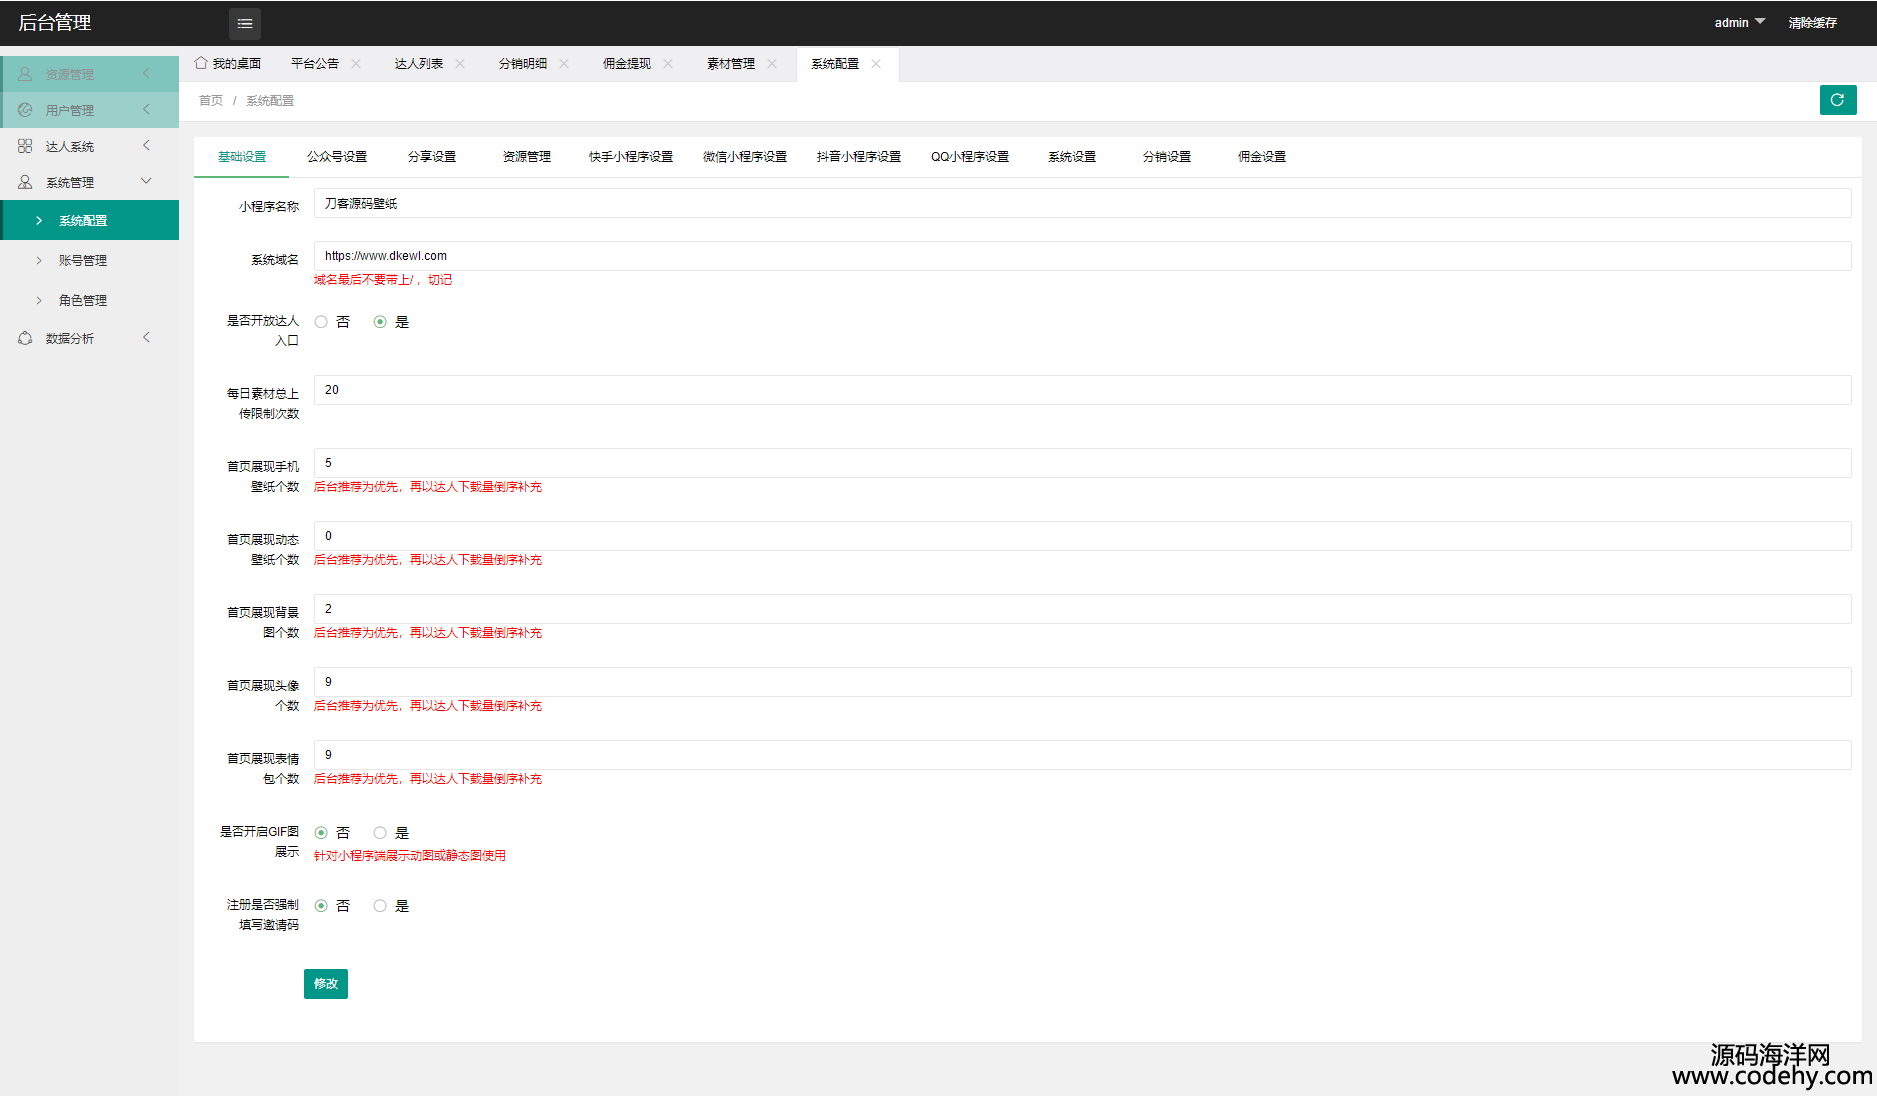Focus the 首页展现背景图个数 field
The image size is (1877, 1096).
1083,609
